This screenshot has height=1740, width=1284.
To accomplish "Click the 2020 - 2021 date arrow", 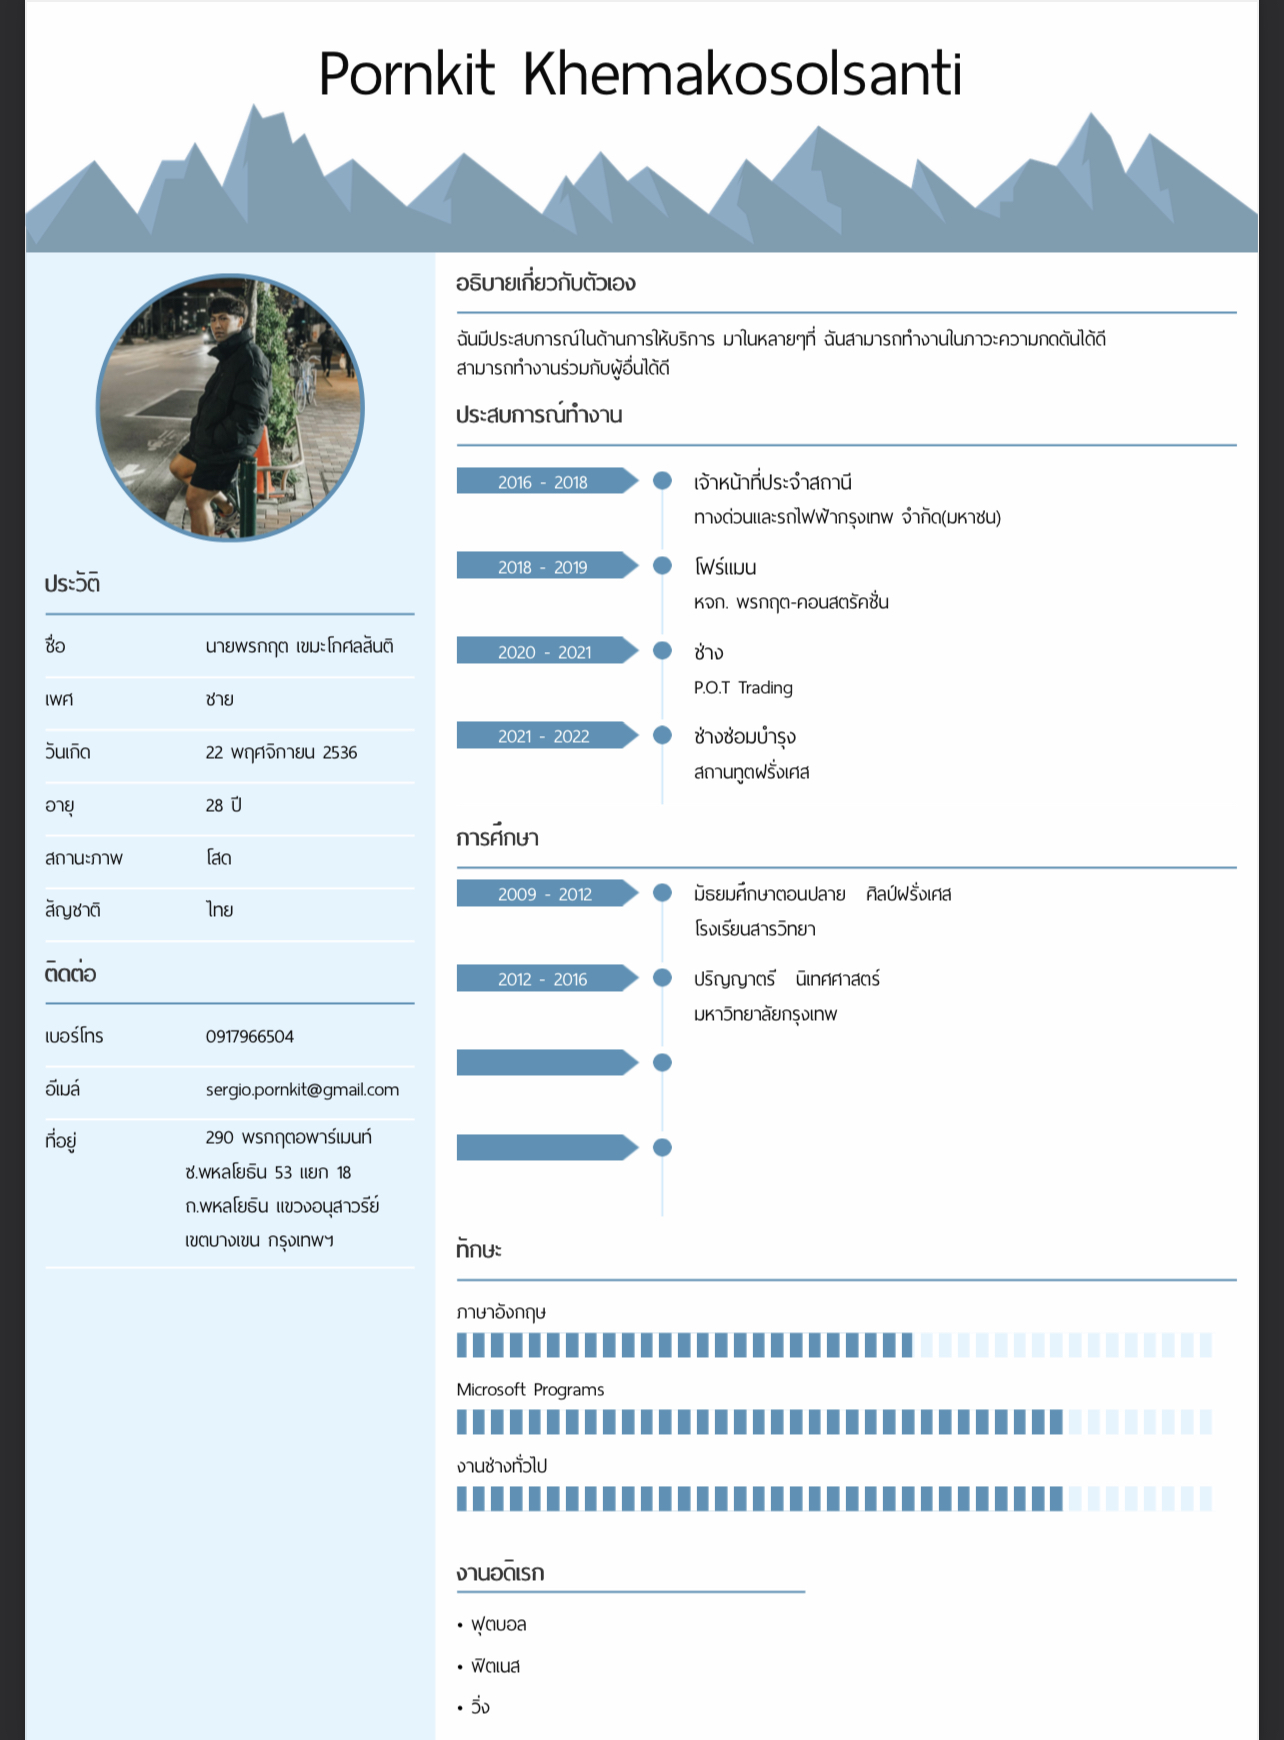I will [x=547, y=651].
